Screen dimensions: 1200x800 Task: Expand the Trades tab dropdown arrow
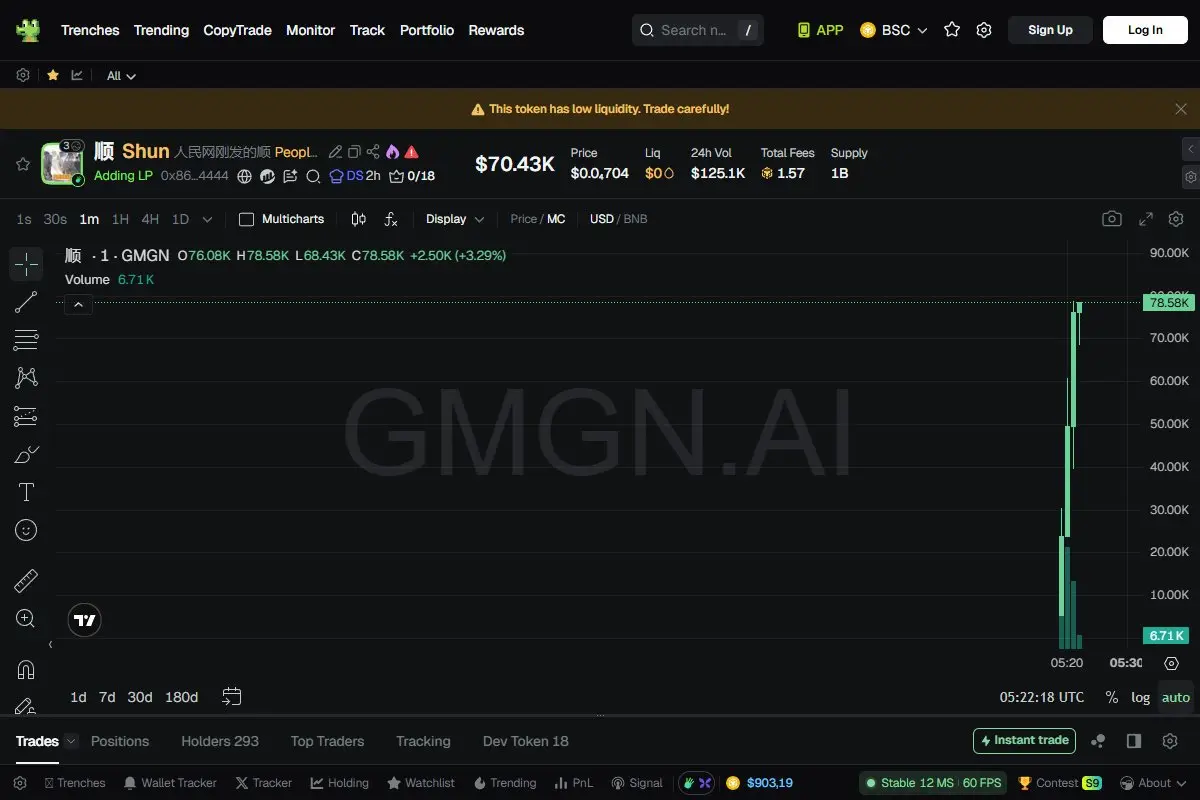[x=71, y=741]
